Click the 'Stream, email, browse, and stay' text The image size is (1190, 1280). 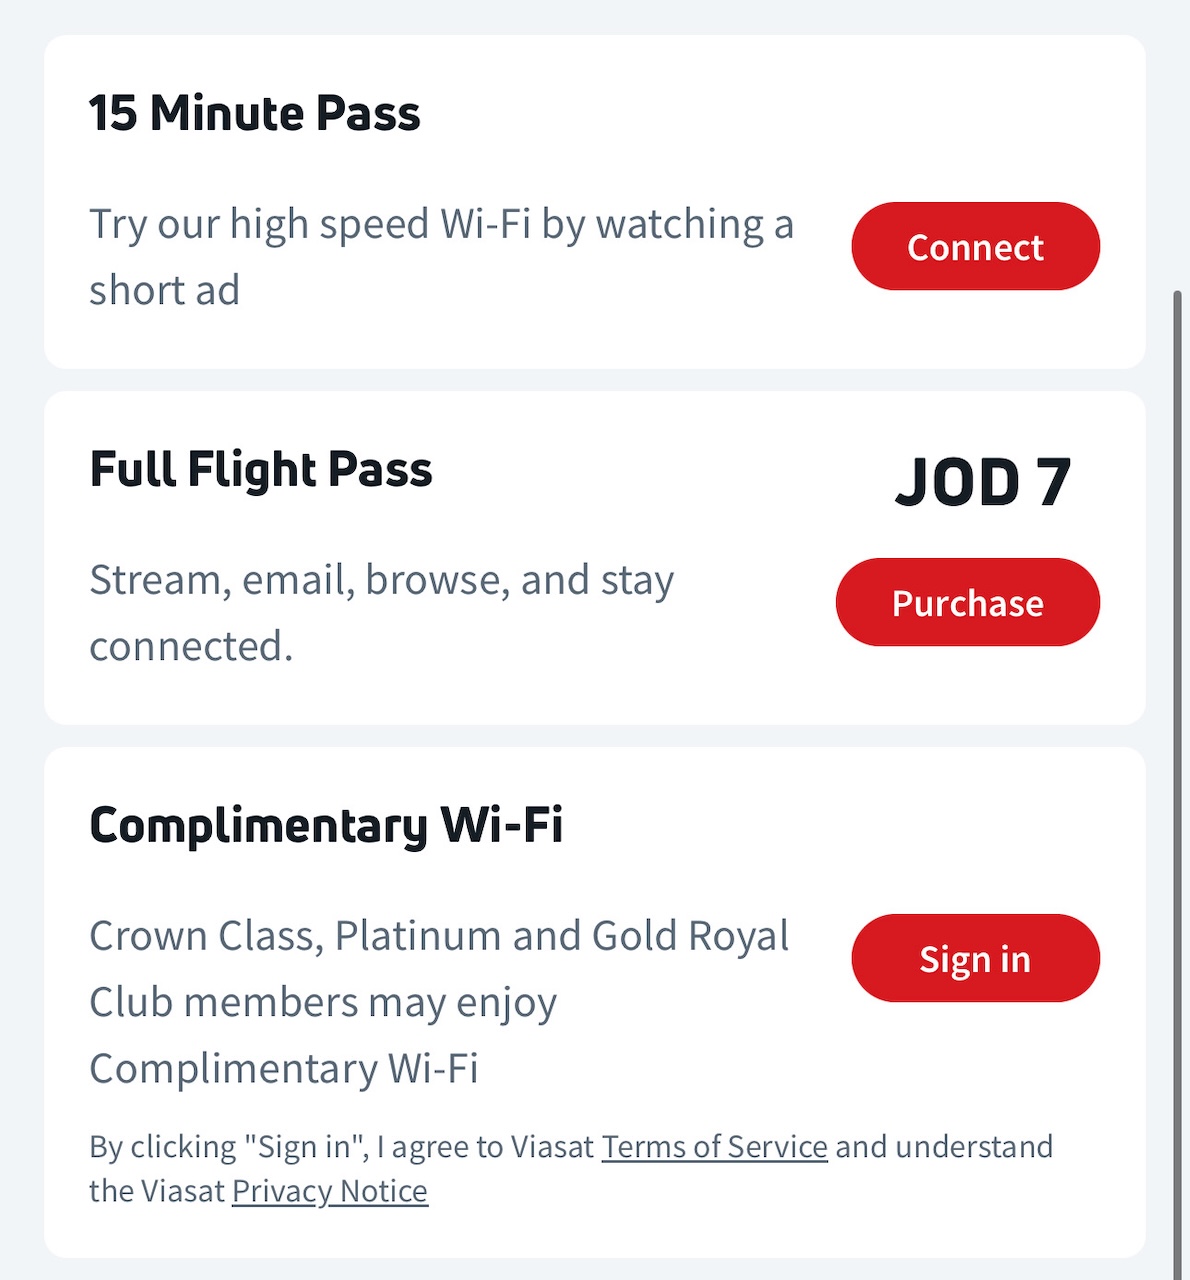click(381, 580)
